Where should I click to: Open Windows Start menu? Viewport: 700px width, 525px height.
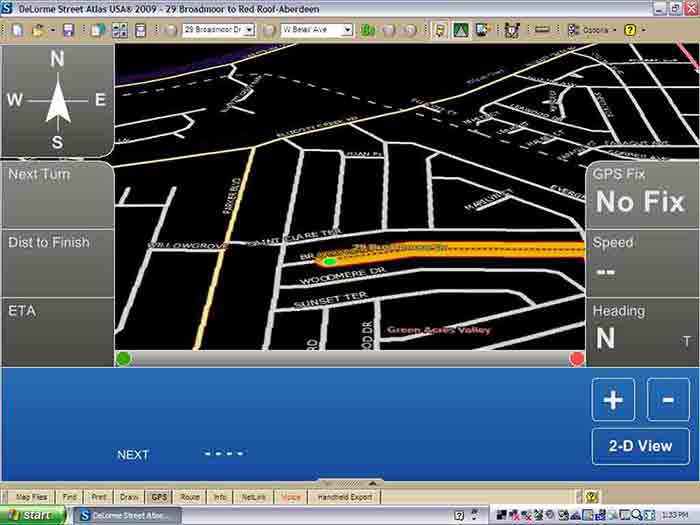pyautogui.click(x=32, y=515)
